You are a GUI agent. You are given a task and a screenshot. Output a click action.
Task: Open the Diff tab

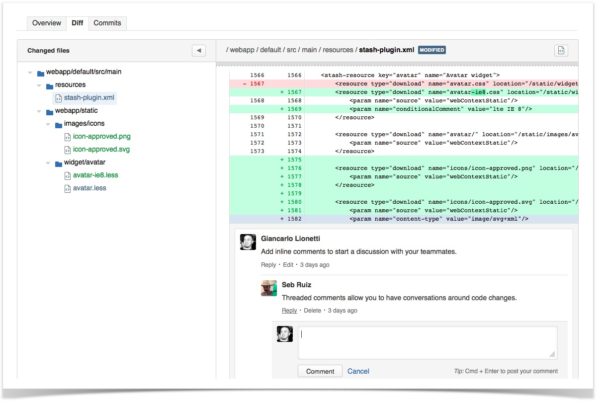[77, 22]
